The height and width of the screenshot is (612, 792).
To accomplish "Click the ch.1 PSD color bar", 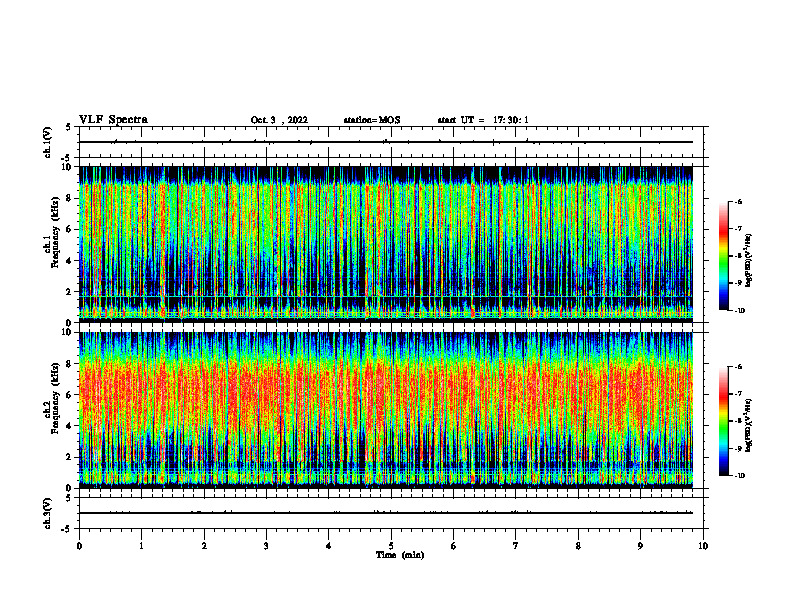I will (x=724, y=256).
